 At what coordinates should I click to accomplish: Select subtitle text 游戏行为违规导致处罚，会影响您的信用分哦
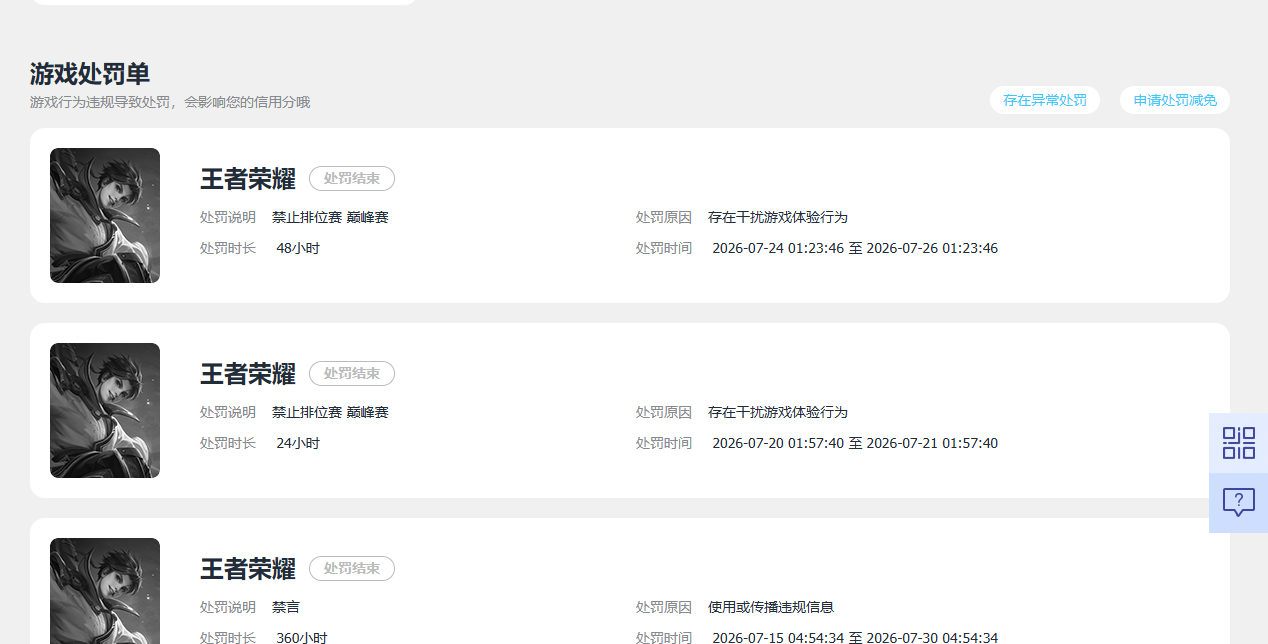pyautogui.click(x=170, y=102)
